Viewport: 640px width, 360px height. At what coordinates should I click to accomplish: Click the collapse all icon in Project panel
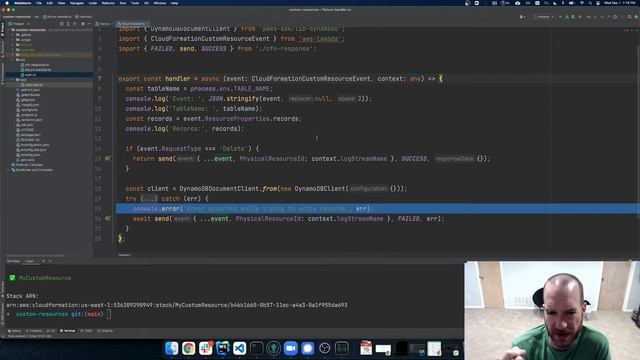pyautogui.click(x=75, y=24)
